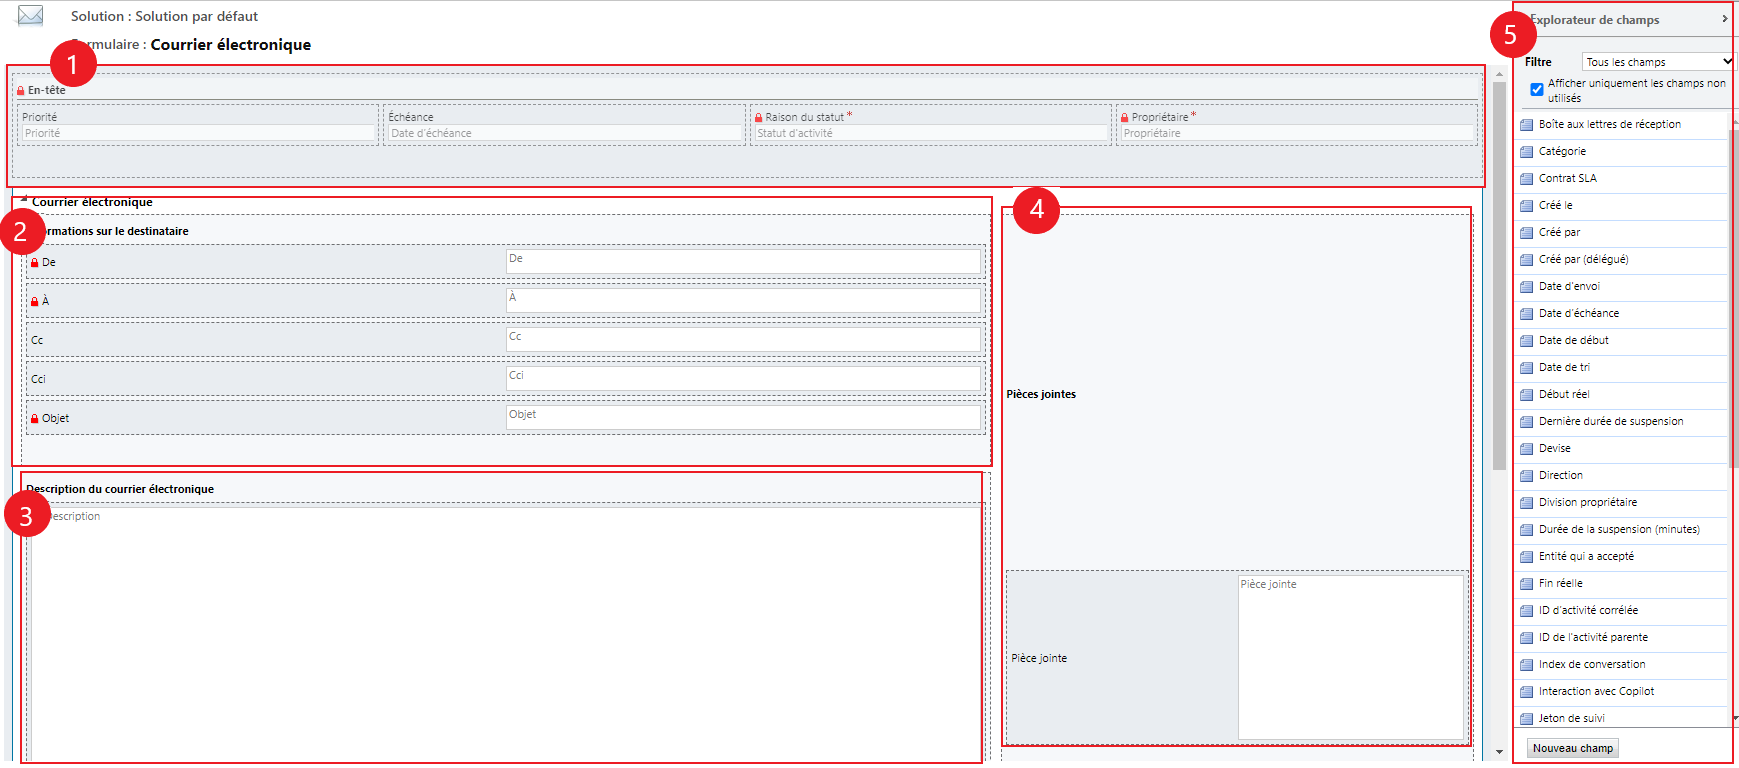Click the lock icon next to Raison du statut

[758, 118]
